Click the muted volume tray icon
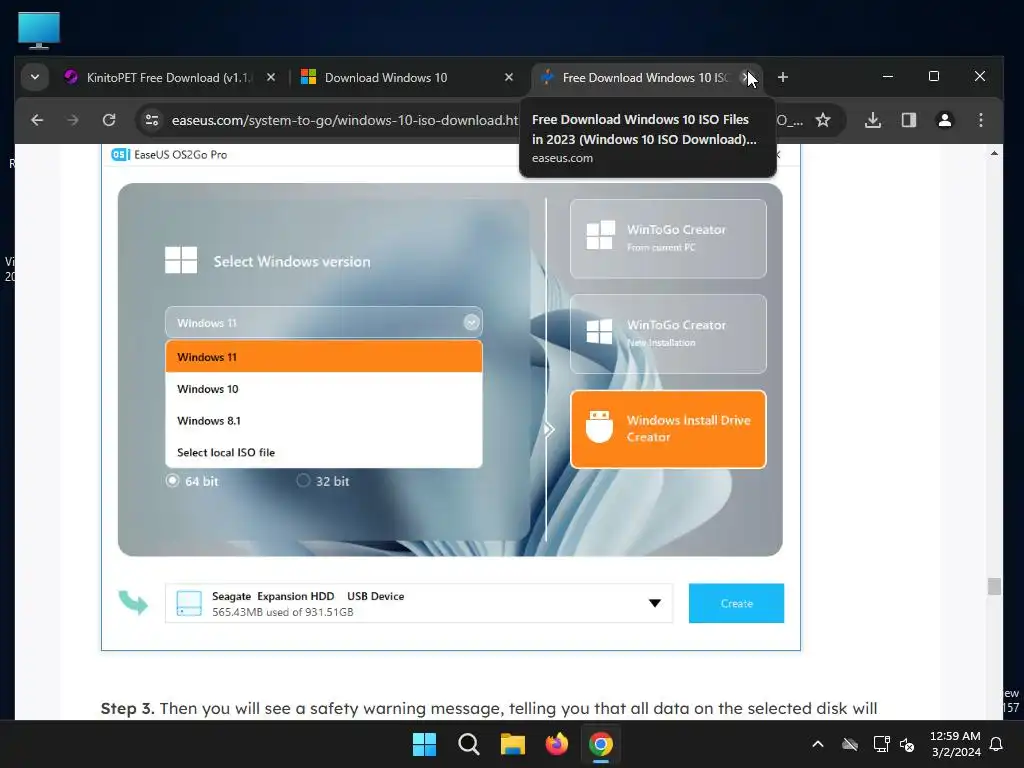Image resolution: width=1024 pixels, height=768 pixels. (907, 744)
